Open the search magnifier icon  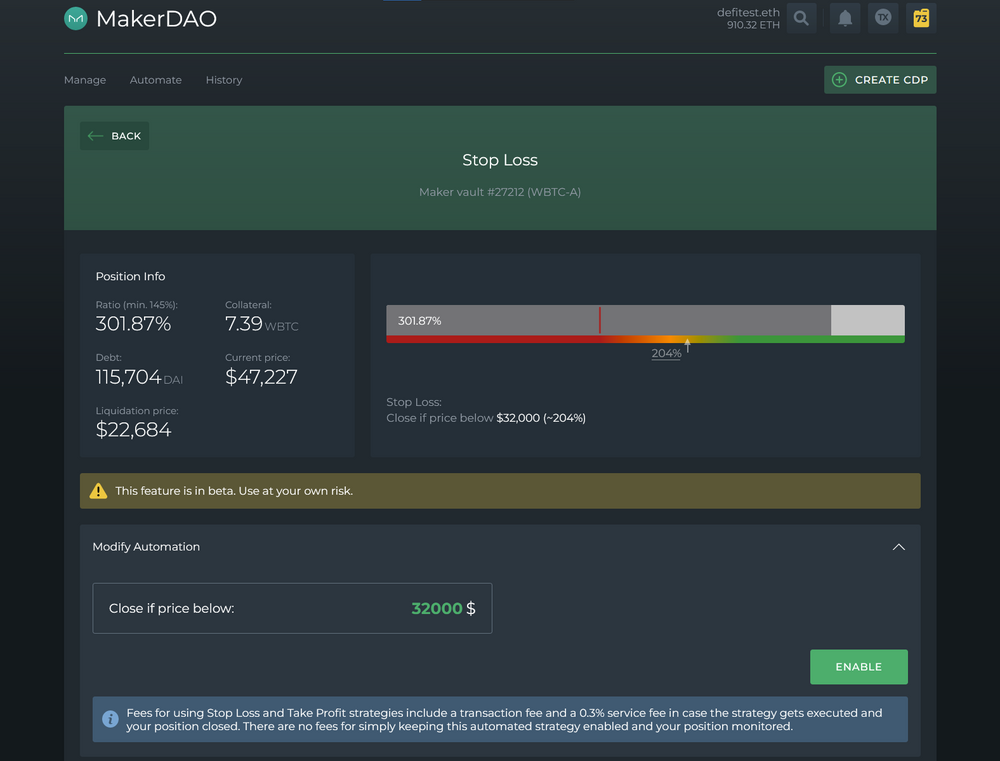pos(801,18)
